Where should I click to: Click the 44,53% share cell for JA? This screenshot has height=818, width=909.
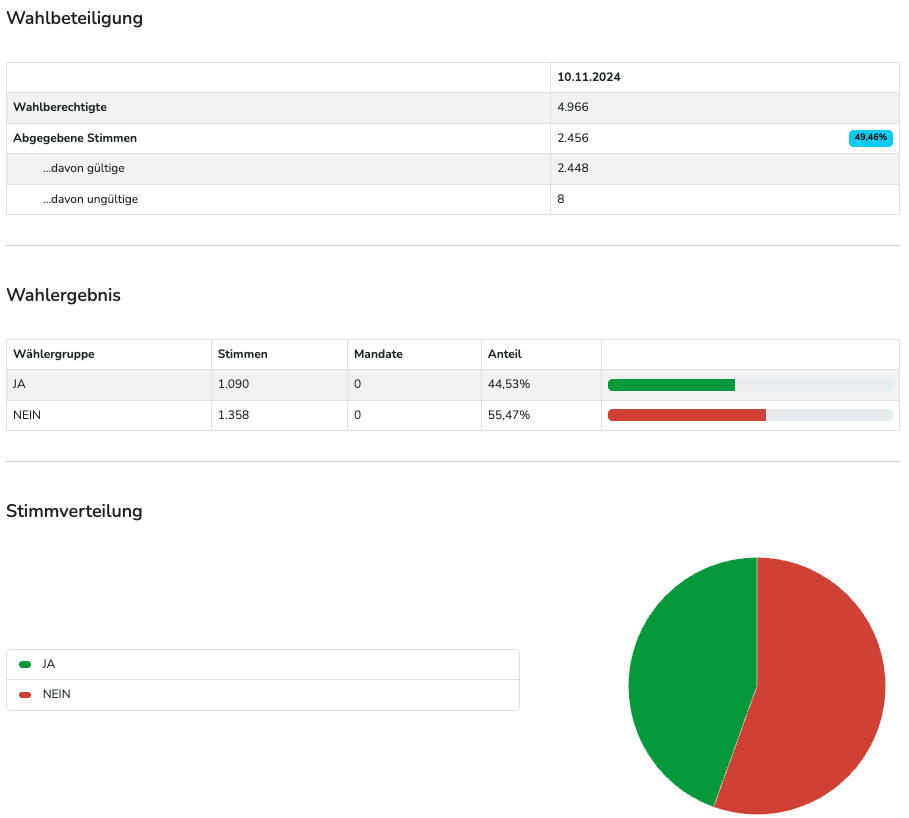coord(508,385)
